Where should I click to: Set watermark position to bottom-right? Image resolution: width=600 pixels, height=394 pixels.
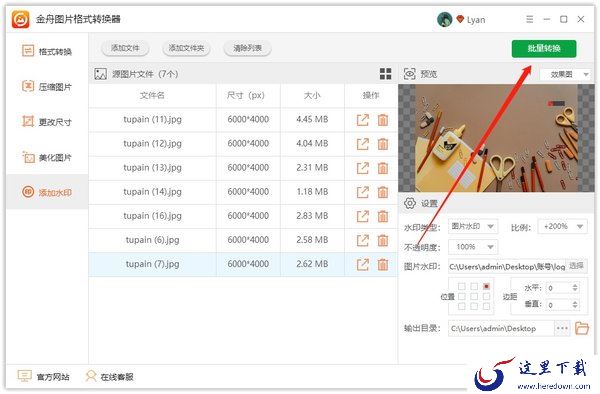[486, 306]
